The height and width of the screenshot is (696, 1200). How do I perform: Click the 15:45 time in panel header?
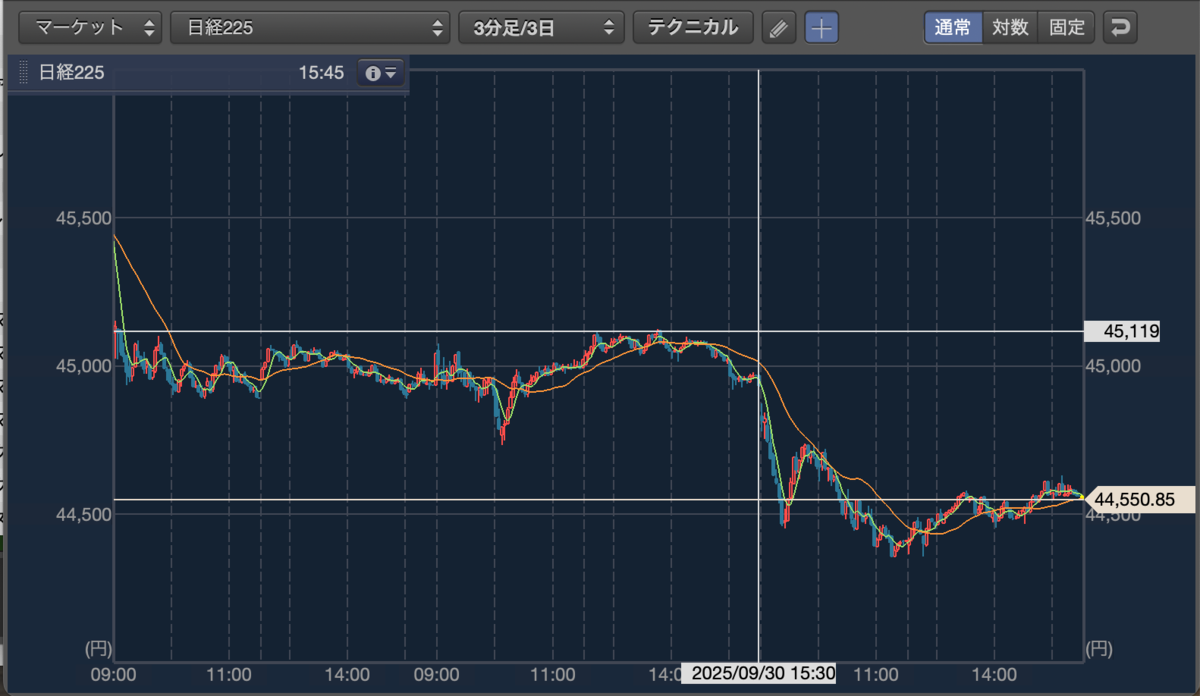click(321, 73)
